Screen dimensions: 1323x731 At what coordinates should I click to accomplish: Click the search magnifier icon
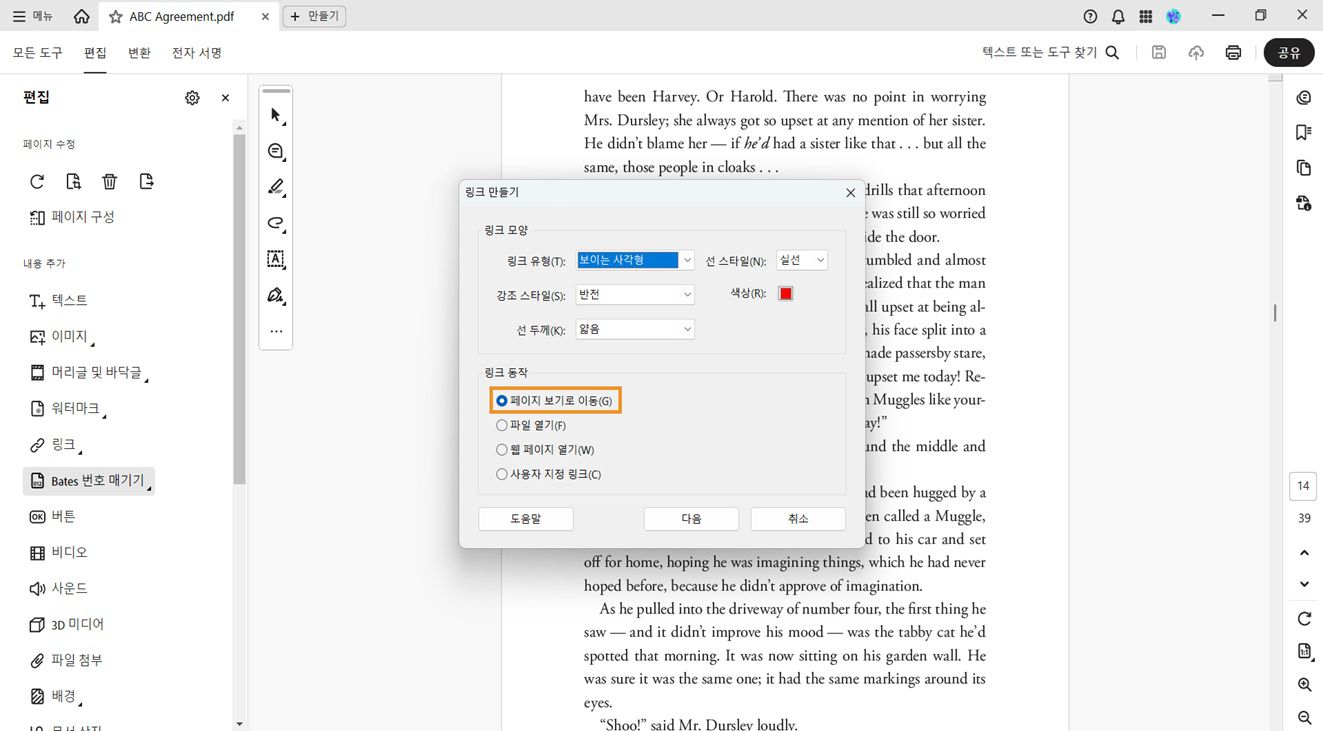1112,53
